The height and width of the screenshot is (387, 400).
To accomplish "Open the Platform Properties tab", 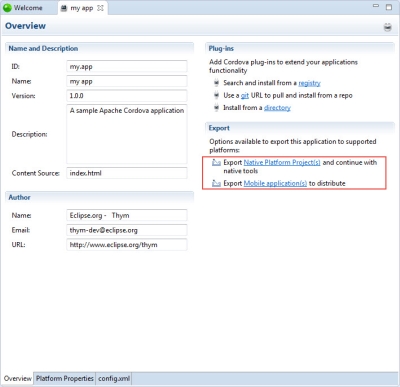I will click(65, 379).
